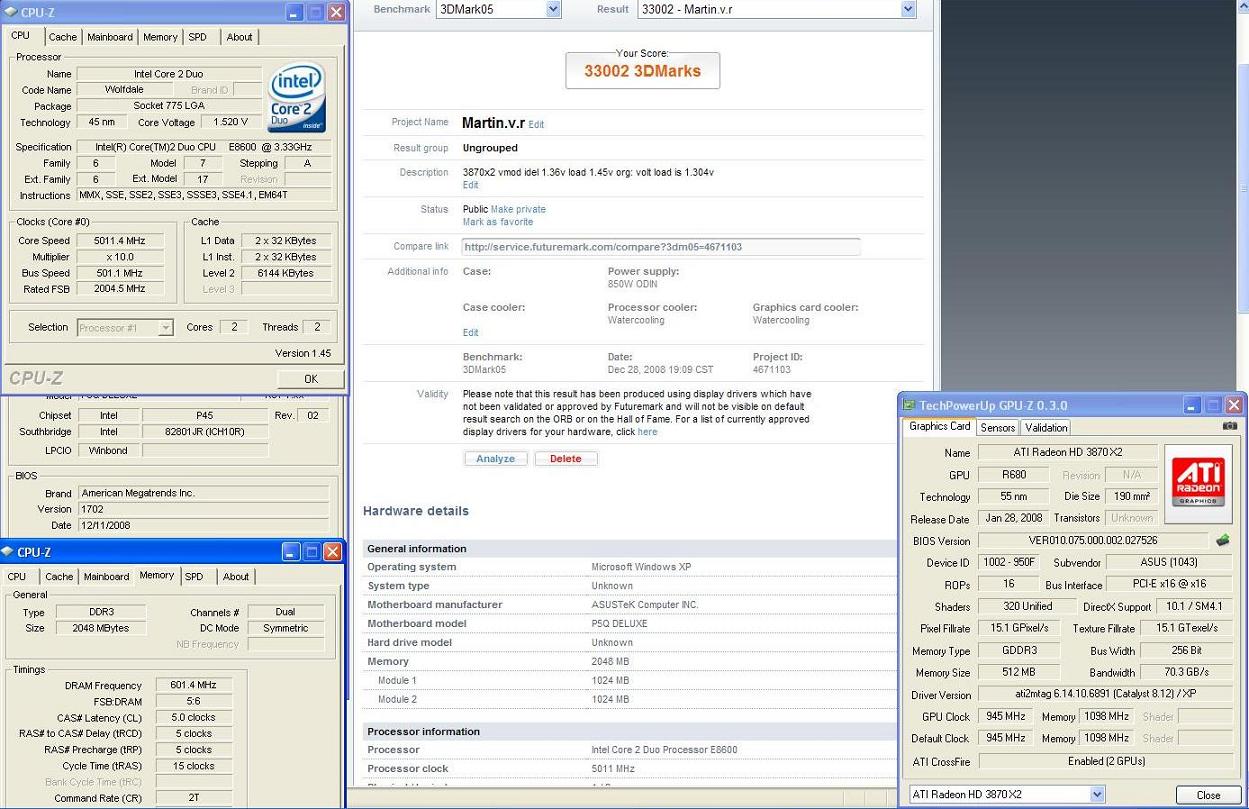Viewport: 1249px width, 809px height.
Task: Open the Processor #1 selection dropdown
Action: pos(165,327)
